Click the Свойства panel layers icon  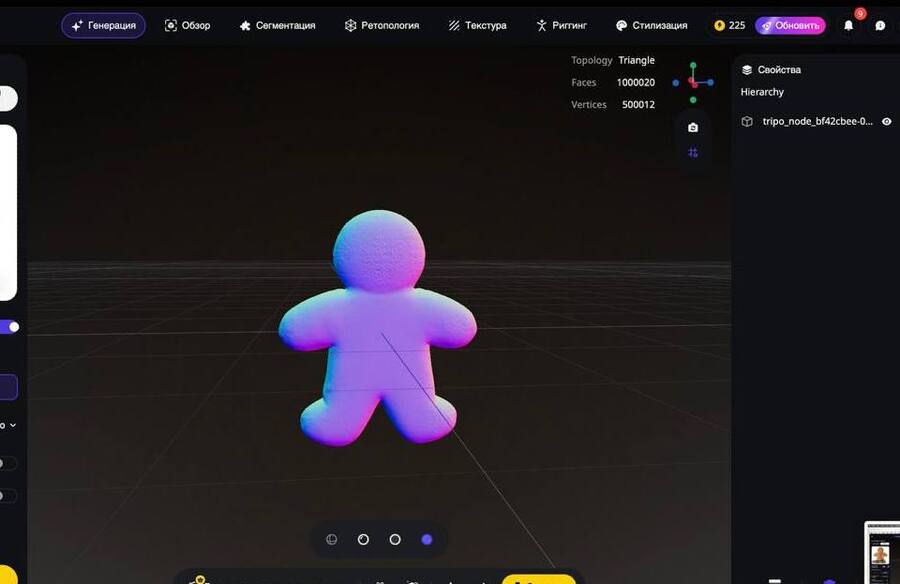[747, 70]
